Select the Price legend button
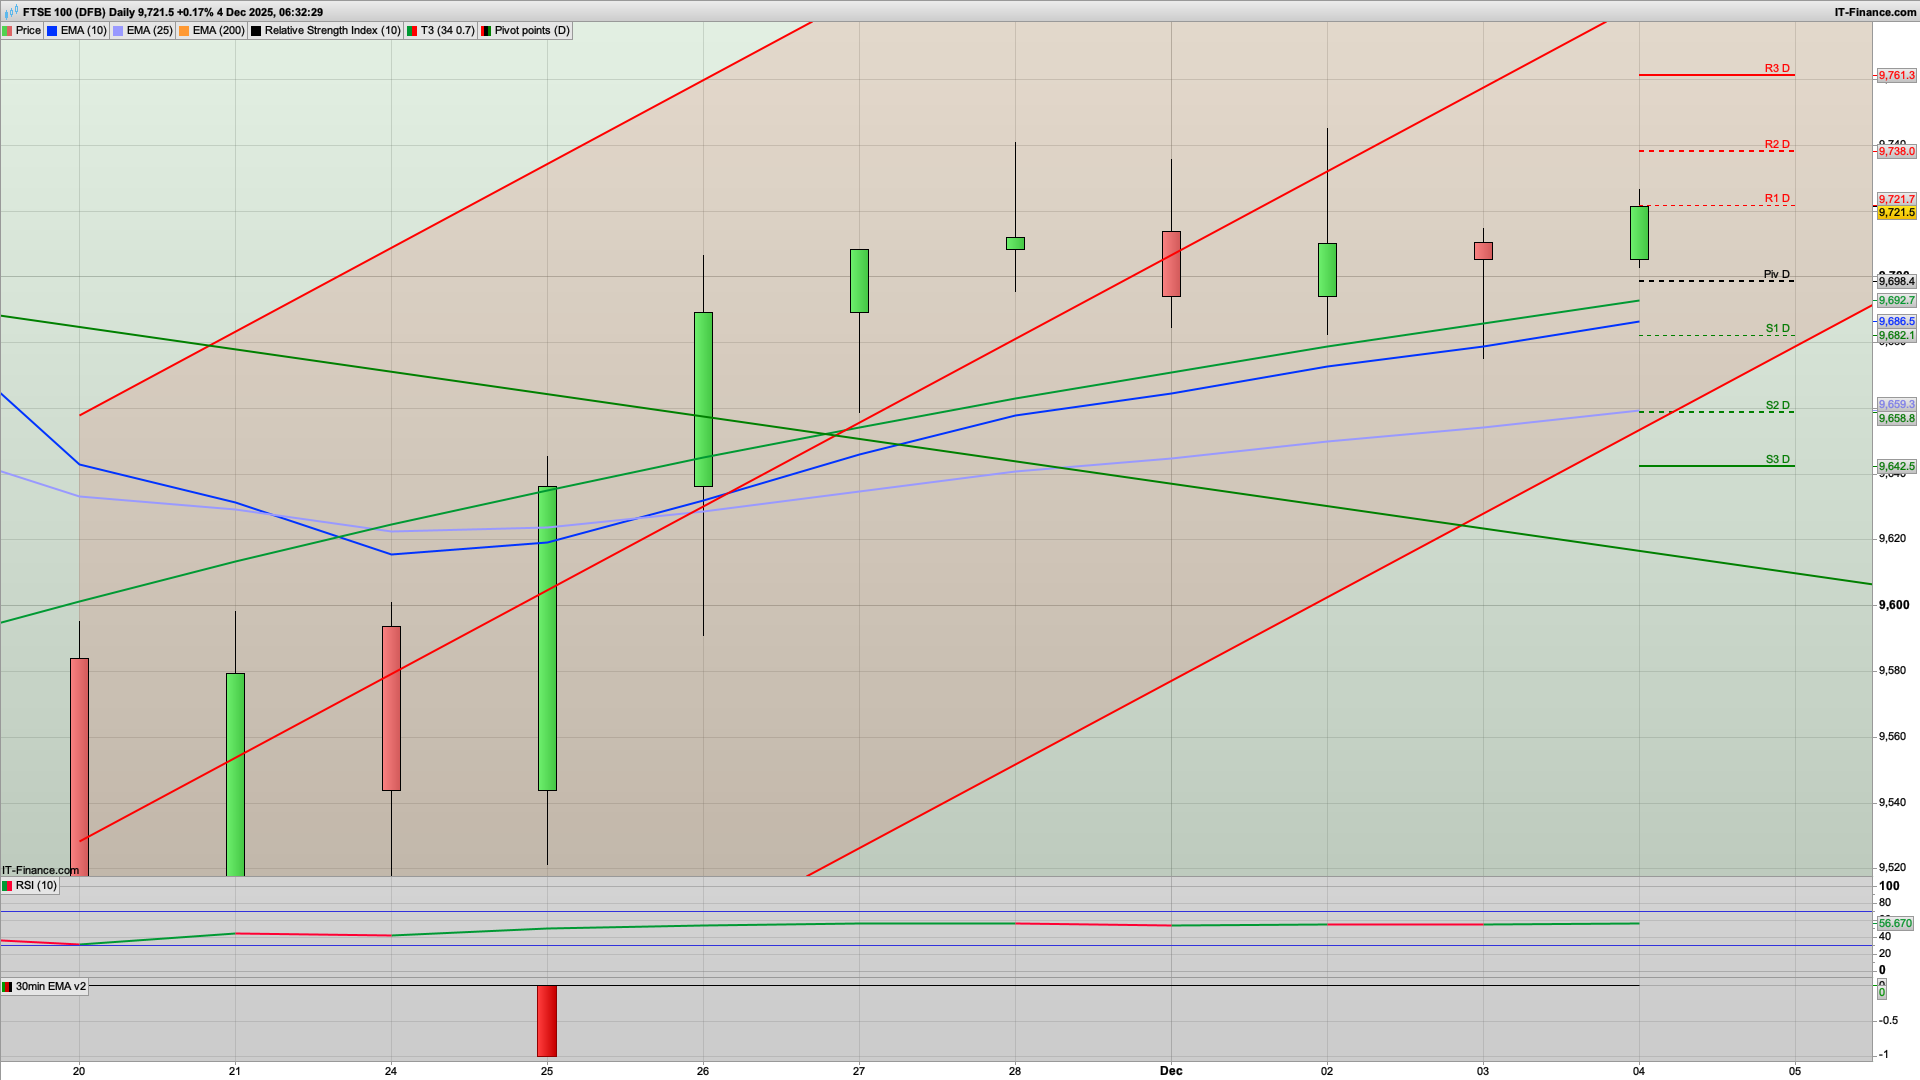The width and height of the screenshot is (1920, 1080). click(x=27, y=30)
